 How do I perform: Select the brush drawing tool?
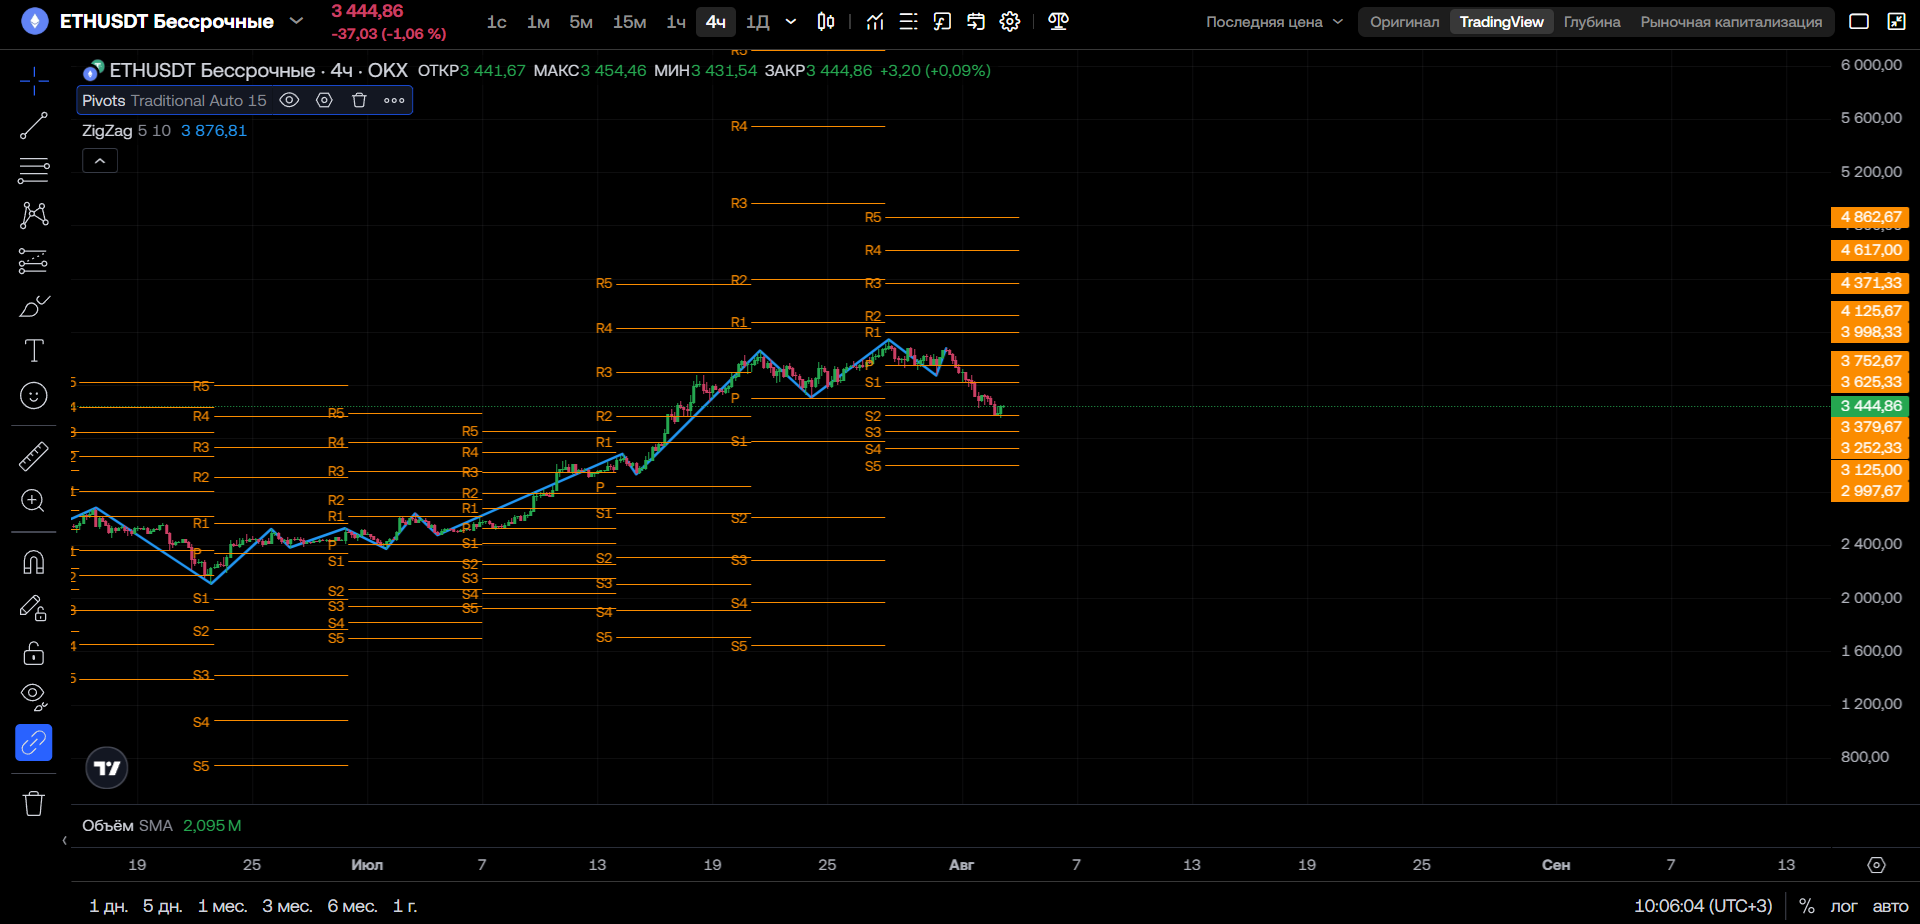34,306
